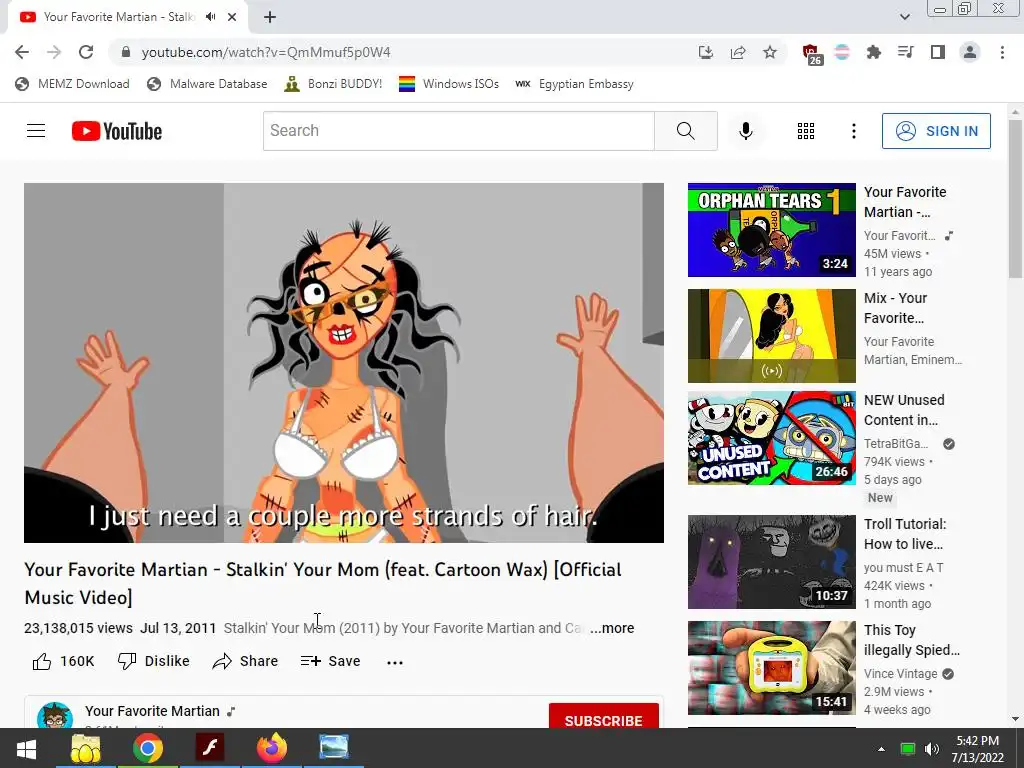Open NEW Unused Content video title

pos(904,409)
